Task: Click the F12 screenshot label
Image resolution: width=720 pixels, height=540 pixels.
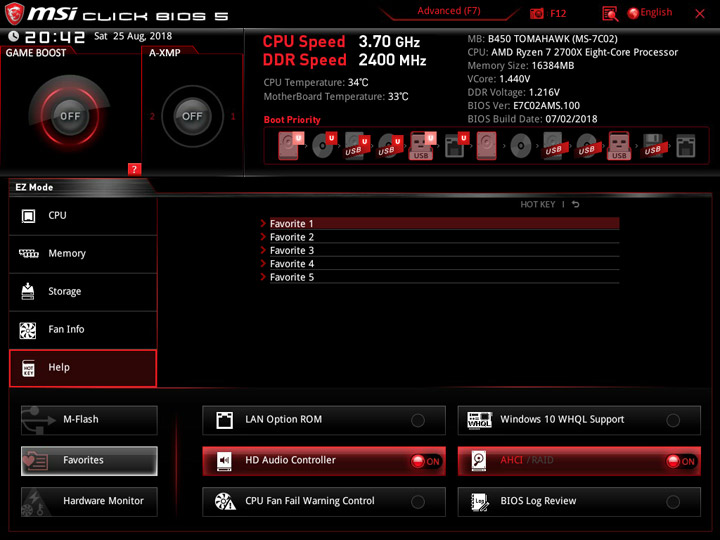Action: pos(558,13)
